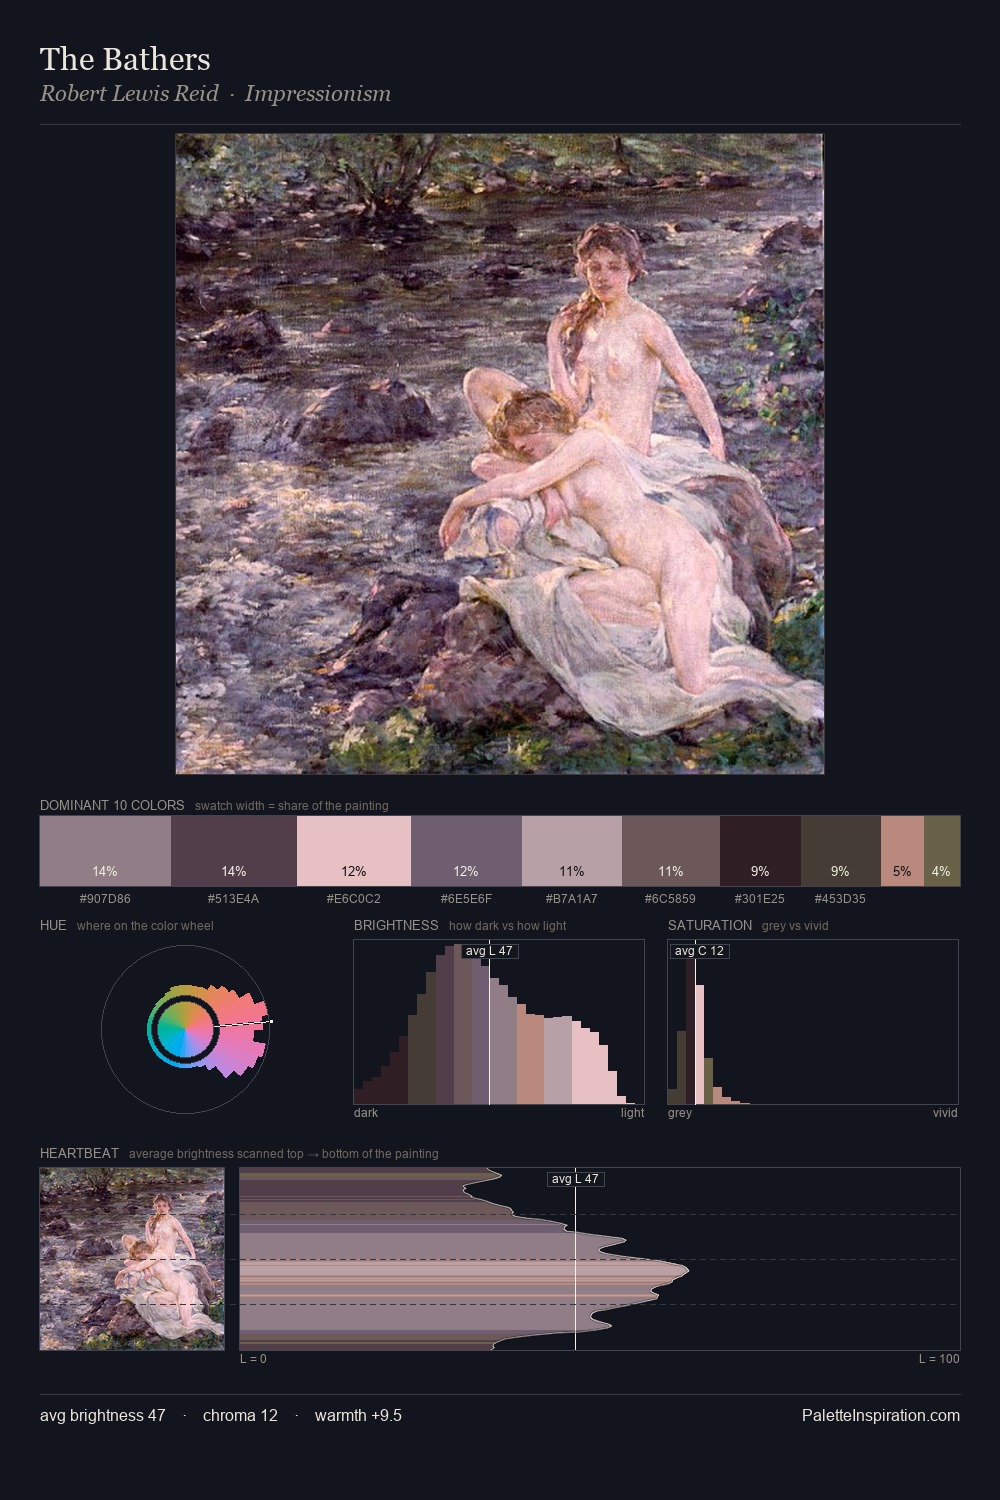Viewport: 1000px width, 1500px height.
Task: Choose the #301E25 darkest swatch
Action: point(760,851)
